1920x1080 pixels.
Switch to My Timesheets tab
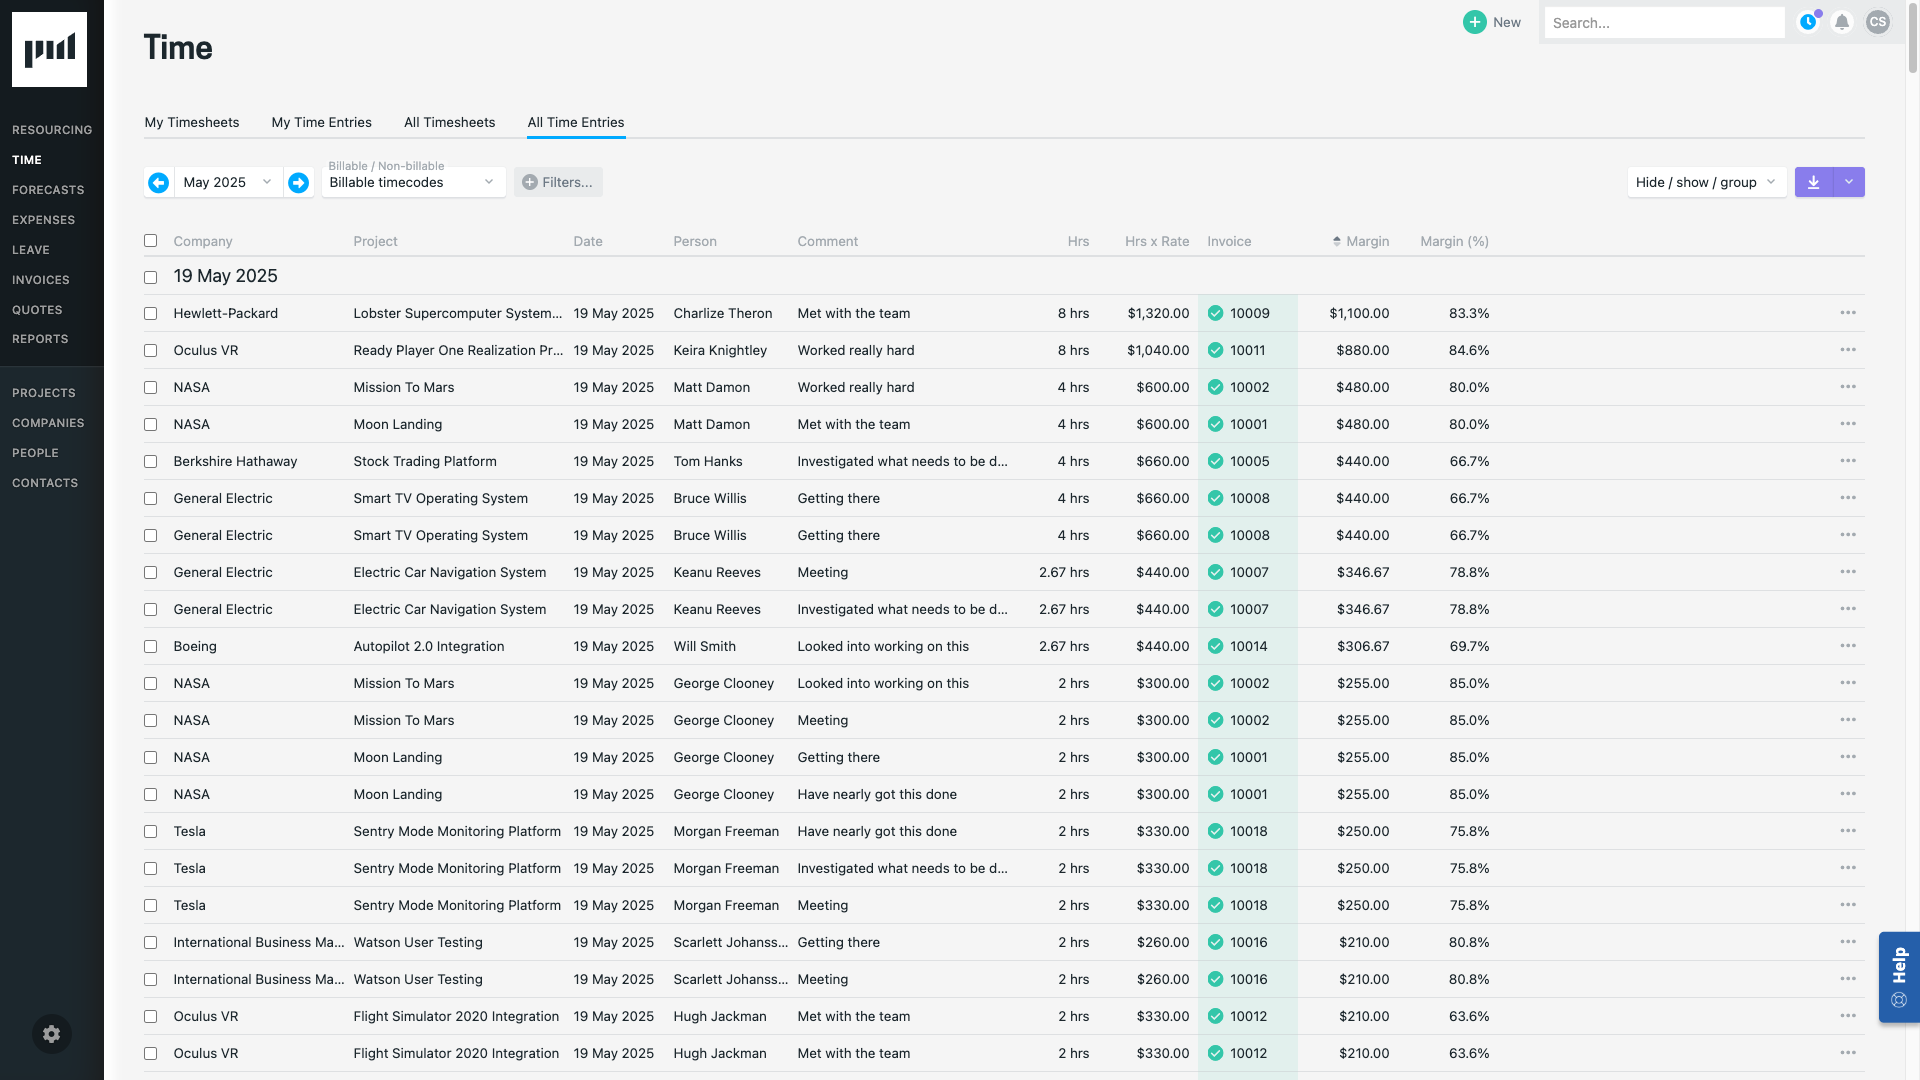pos(192,122)
